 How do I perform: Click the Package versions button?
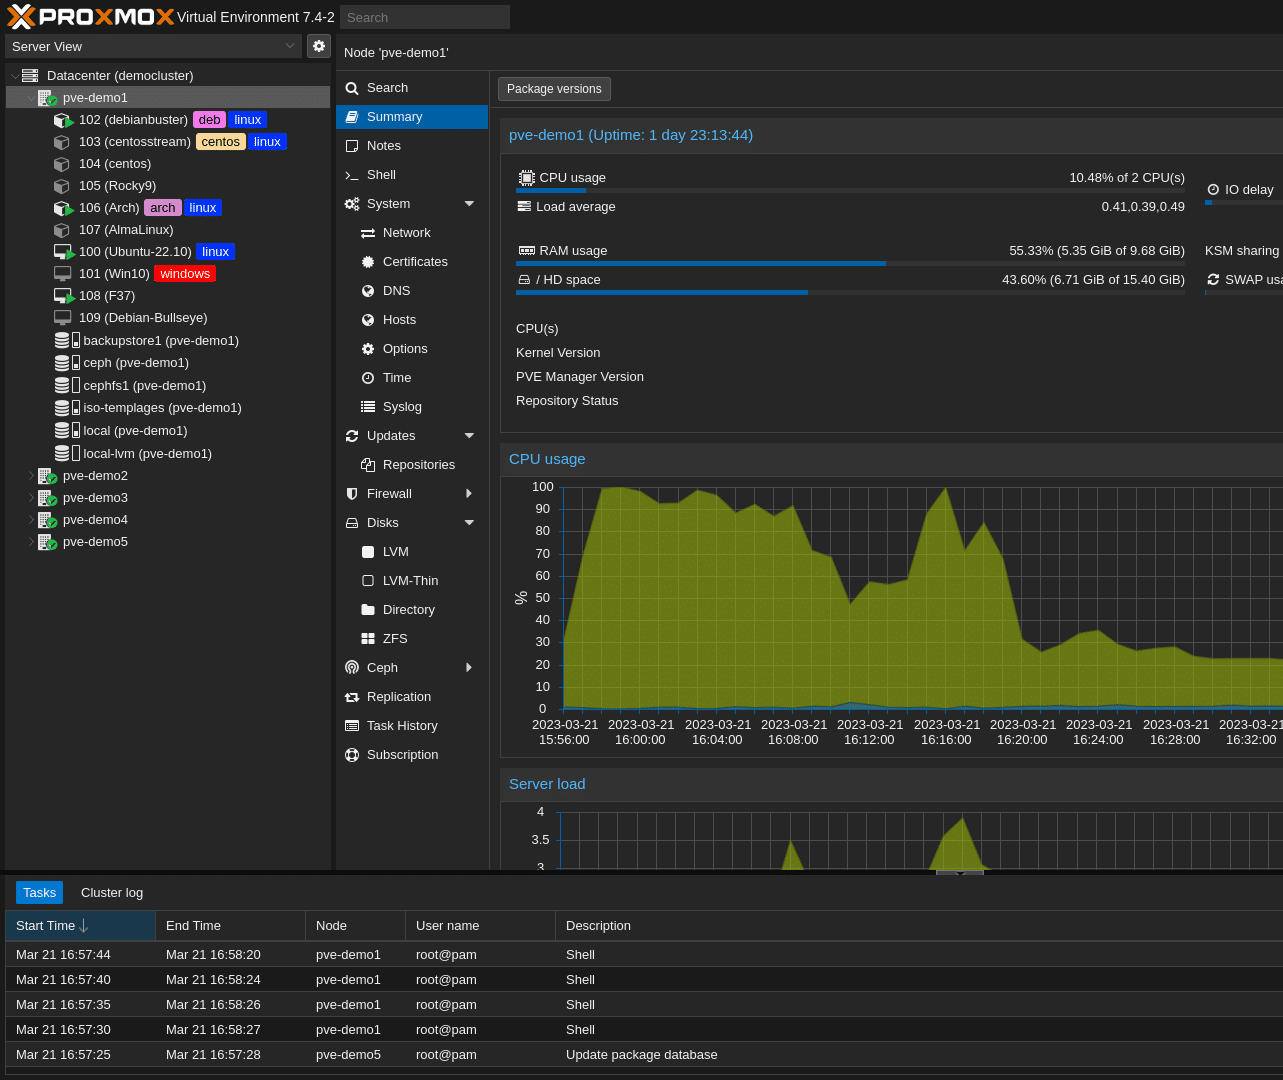554,89
